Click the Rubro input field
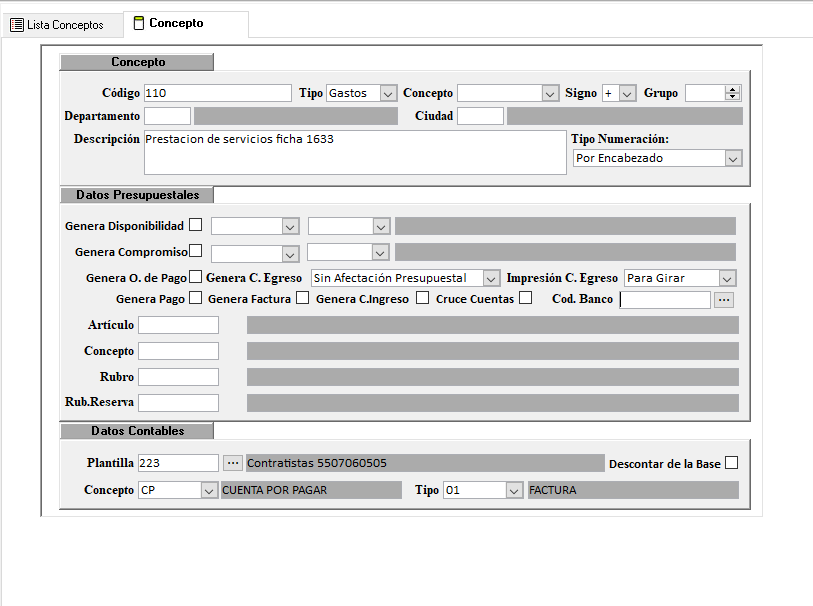The width and height of the screenshot is (813, 606). [x=178, y=377]
